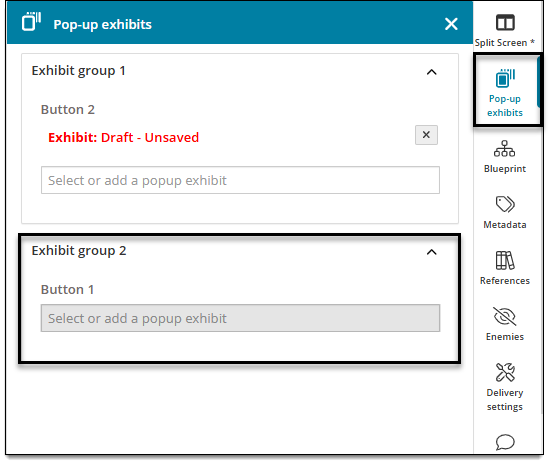Screen dimensions: 549x465
Task: Click the pop-up exhibits header icon
Action: point(32,22)
